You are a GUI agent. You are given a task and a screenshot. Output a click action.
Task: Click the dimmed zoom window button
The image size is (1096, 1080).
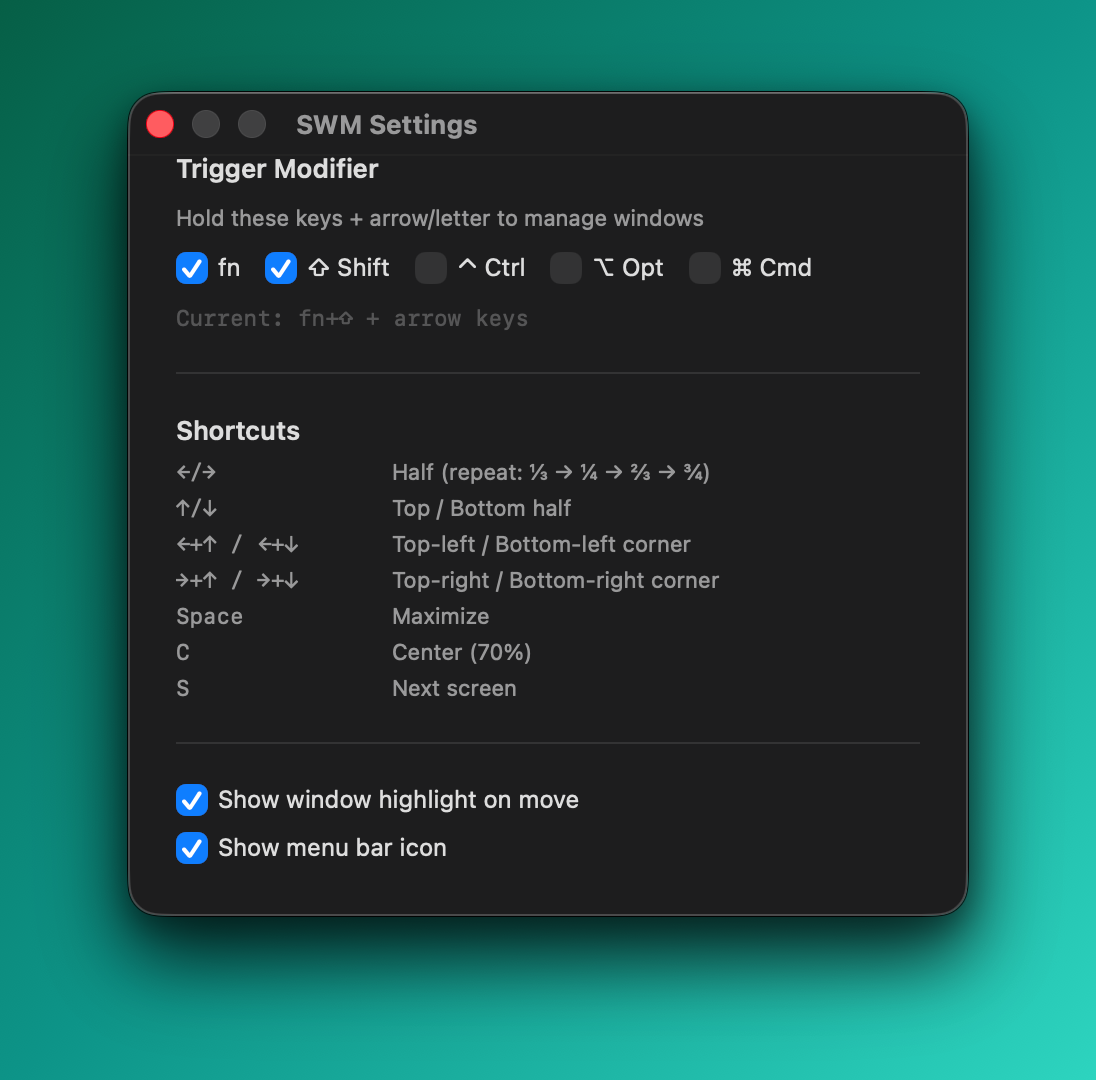pos(252,125)
